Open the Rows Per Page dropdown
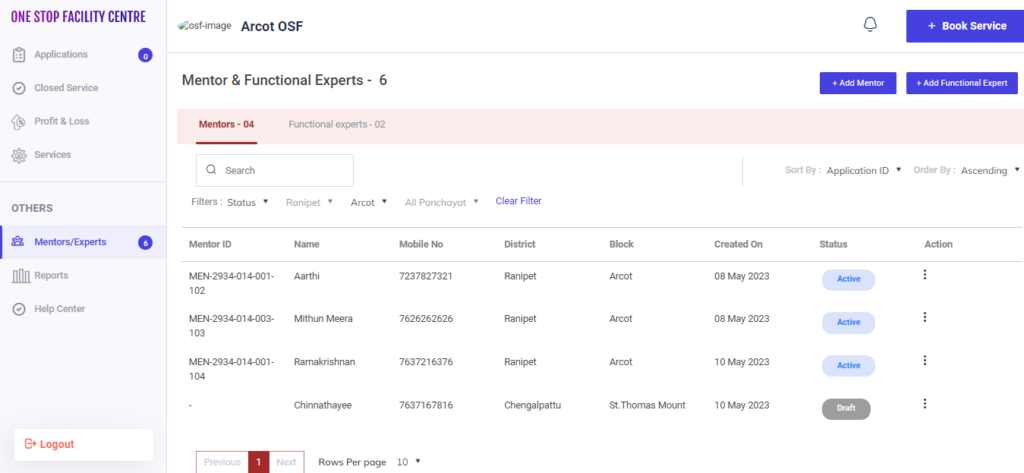1024x473 pixels. pyautogui.click(x=409, y=462)
